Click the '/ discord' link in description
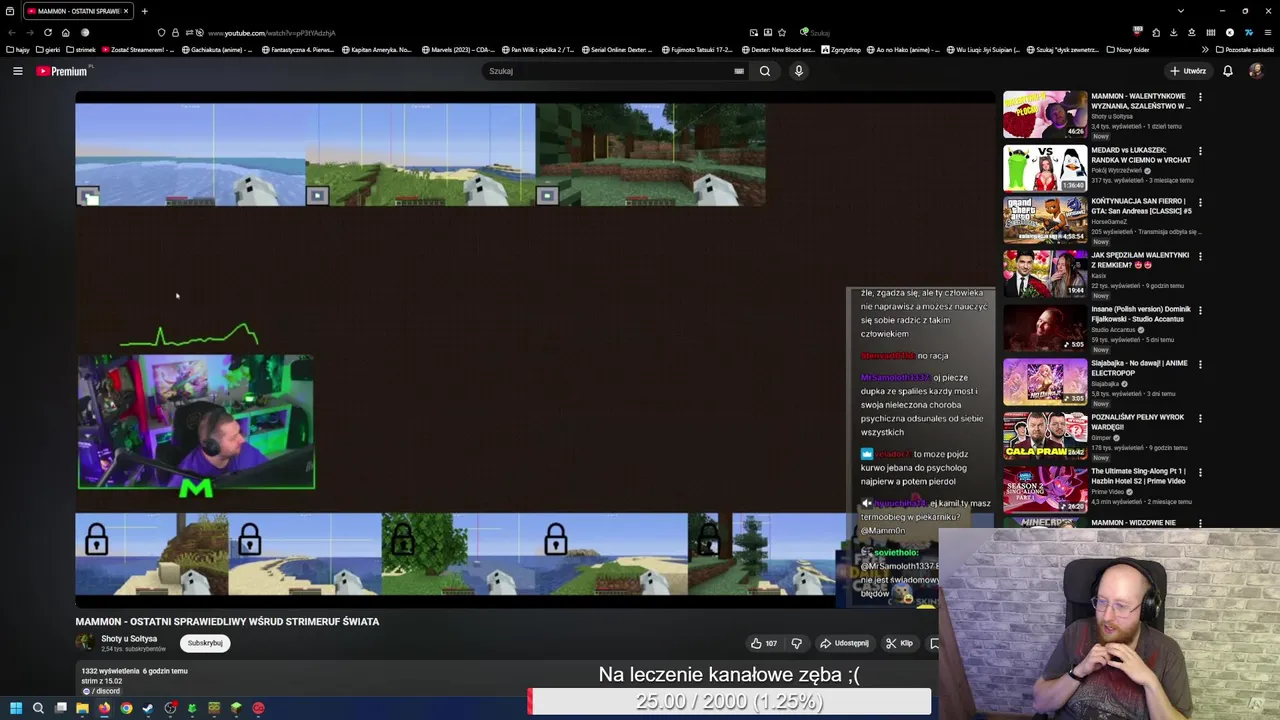 tap(100, 691)
